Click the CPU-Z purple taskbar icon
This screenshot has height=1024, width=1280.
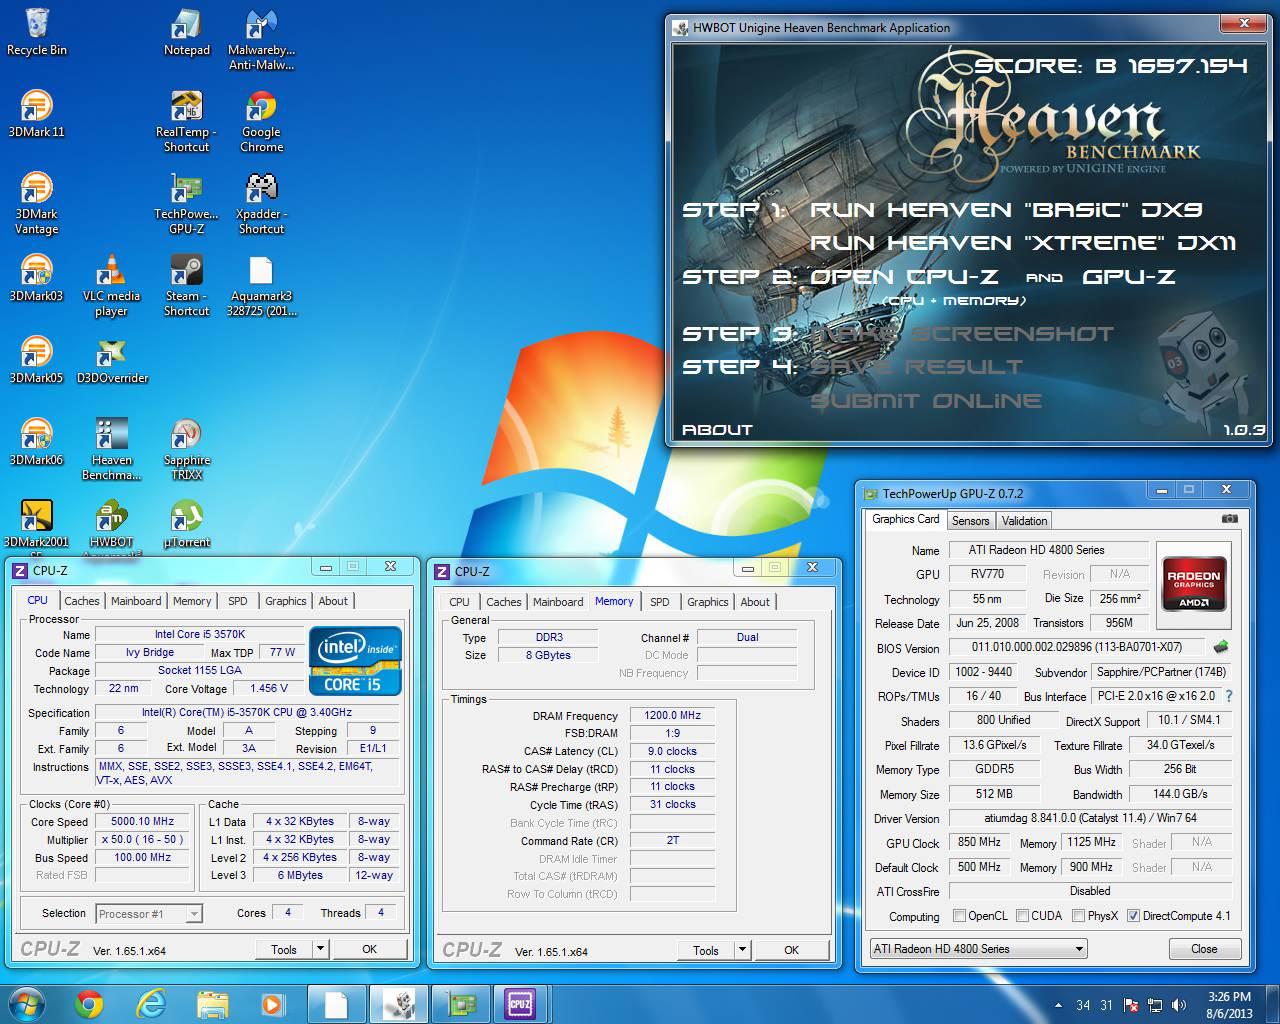pos(520,1003)
